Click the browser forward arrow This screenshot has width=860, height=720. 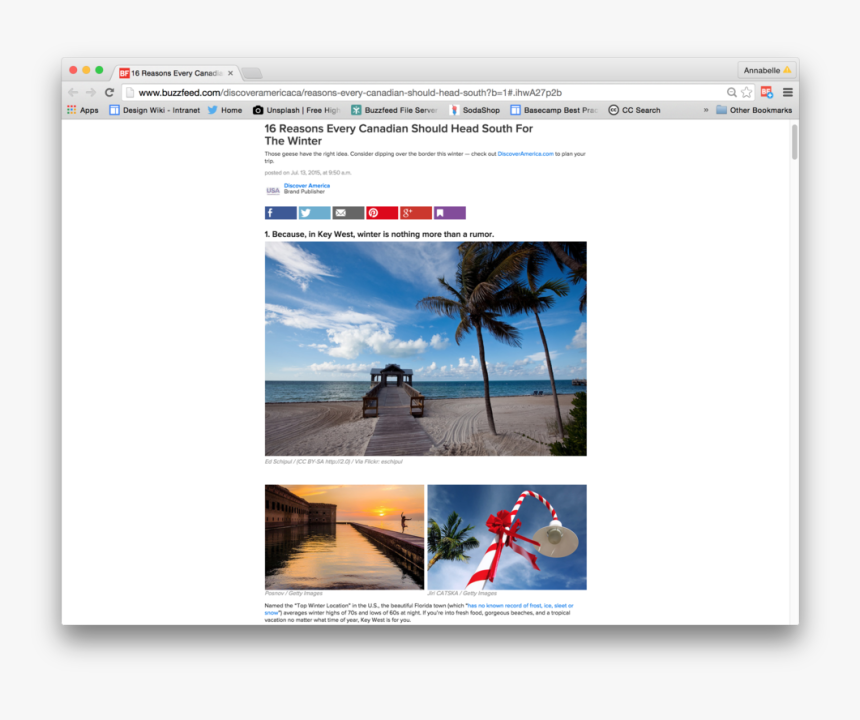point(91,93)
